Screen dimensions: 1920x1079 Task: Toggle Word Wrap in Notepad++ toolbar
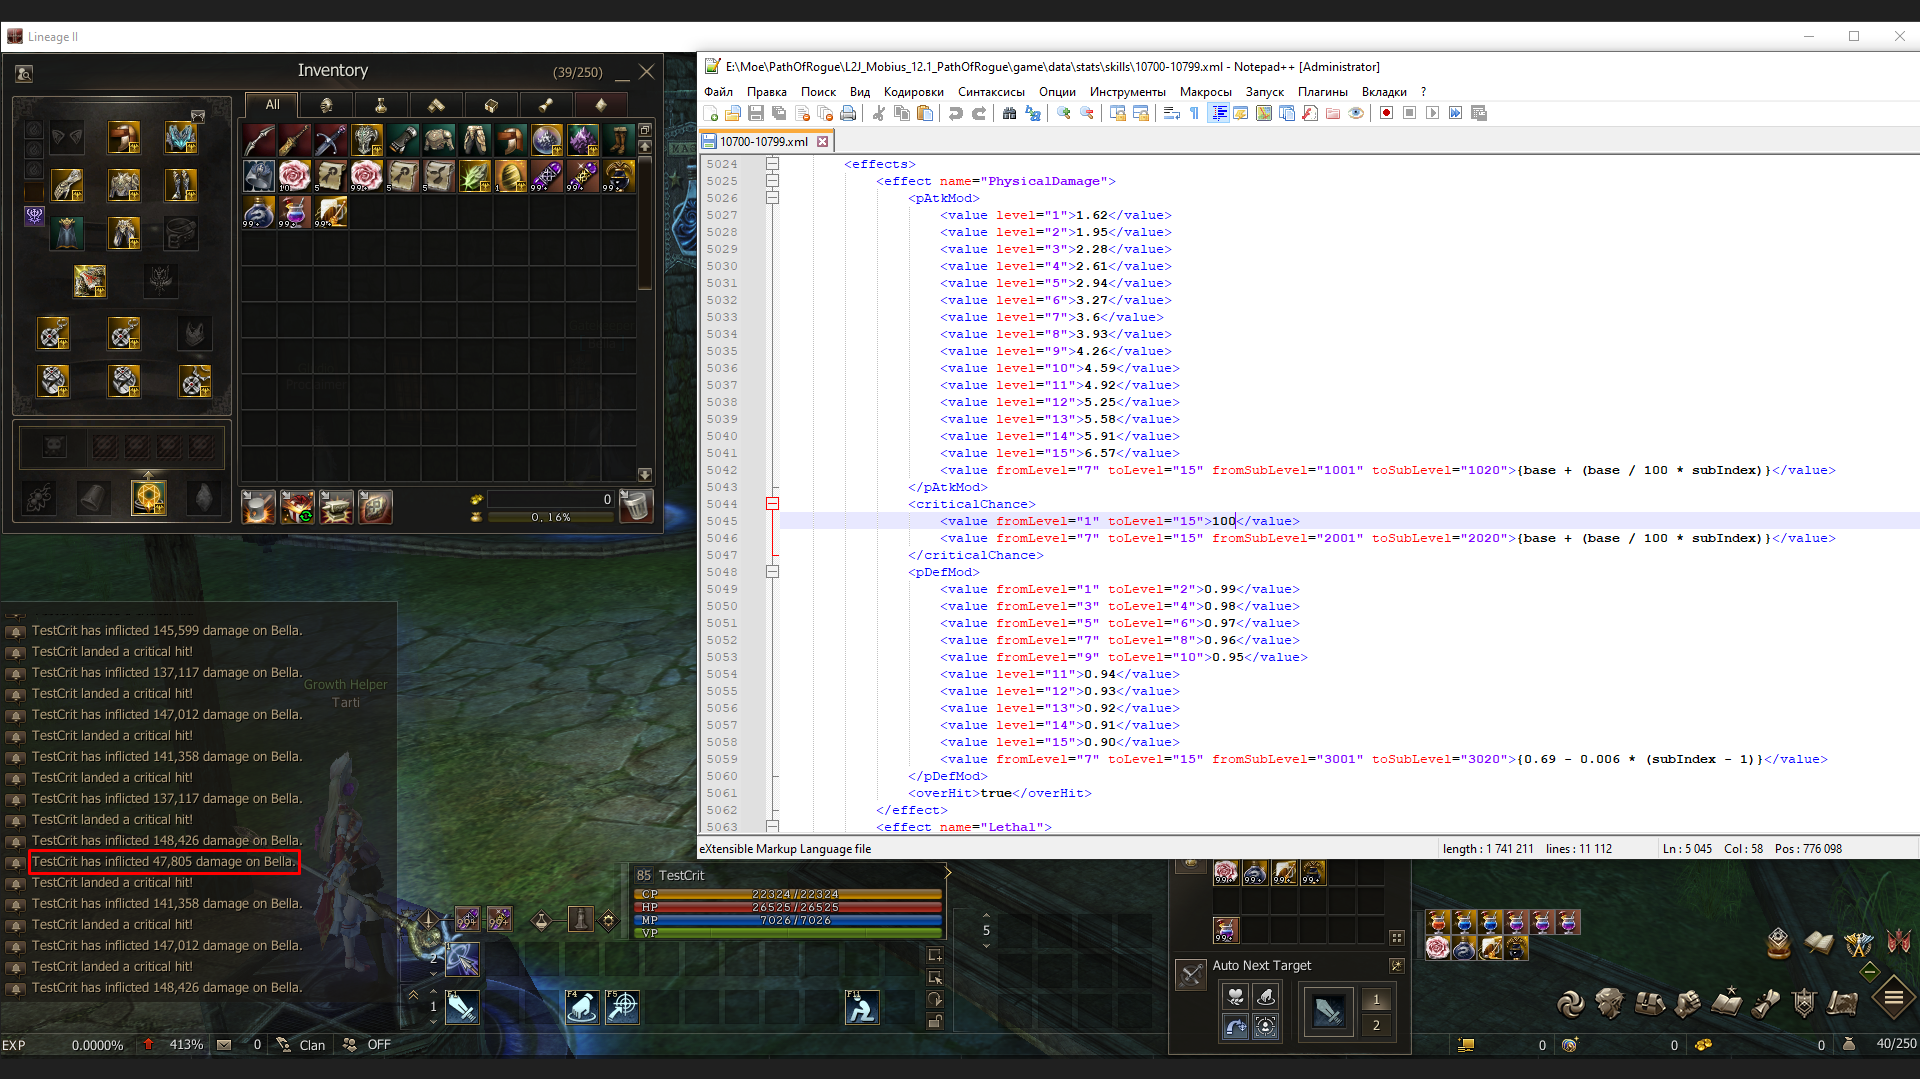click(1172, 113)
